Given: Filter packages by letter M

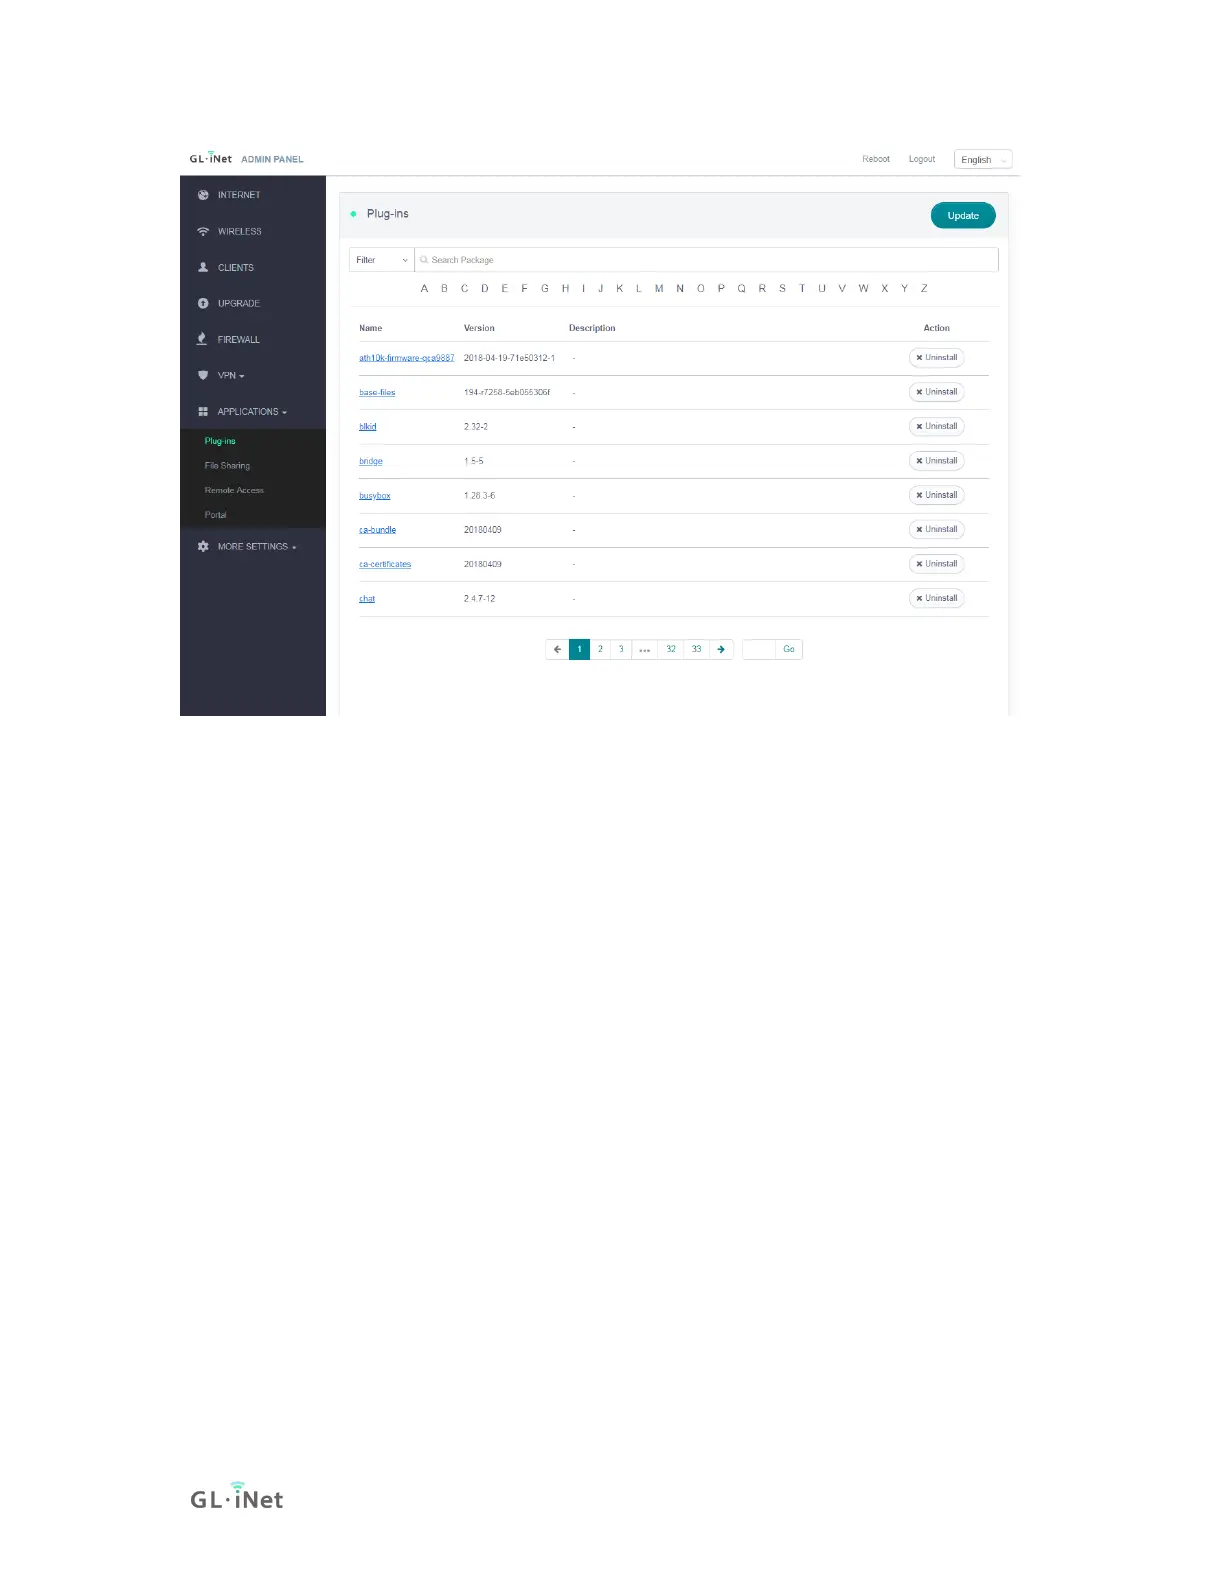Looking at the screenshot, I should (659, 288).
